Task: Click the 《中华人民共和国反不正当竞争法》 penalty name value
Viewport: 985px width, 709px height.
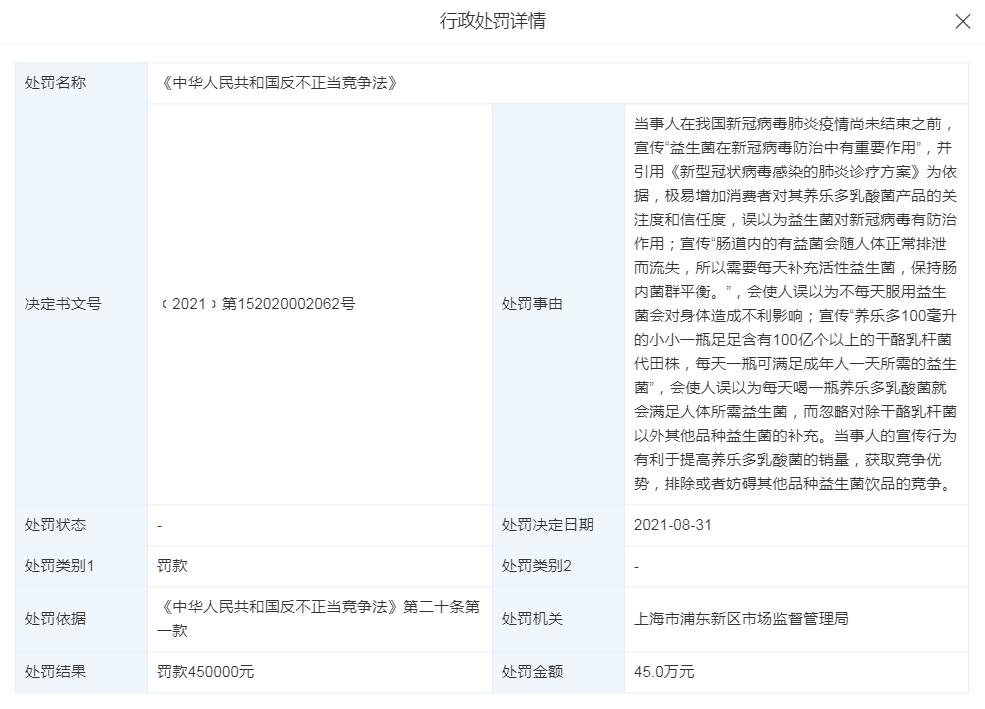Action: [x=280, y=83]
